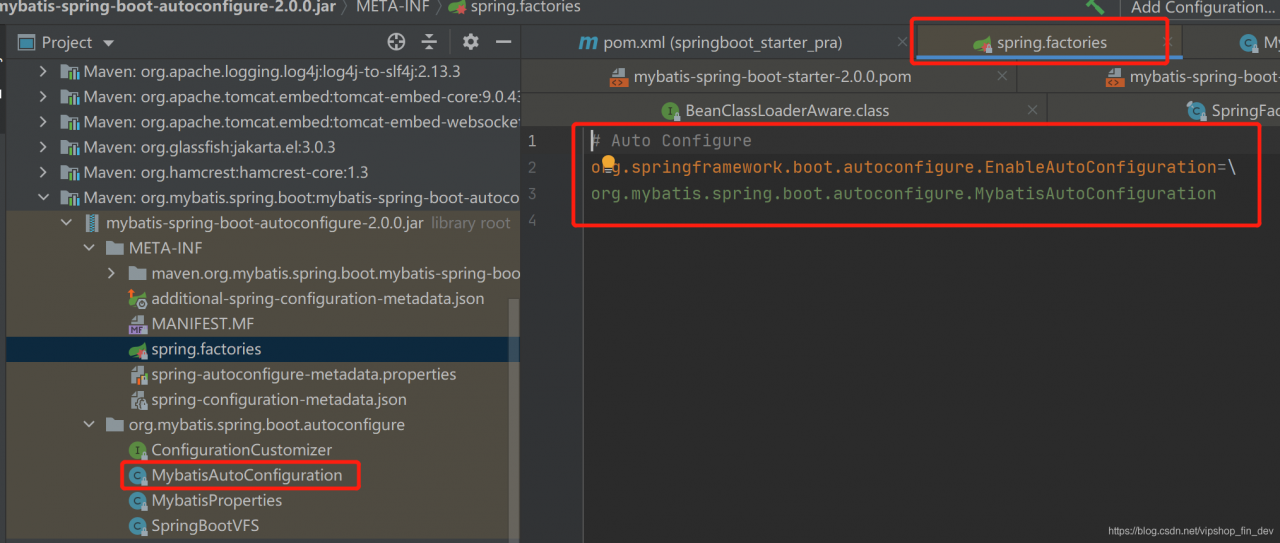Open the SpringFac... class tab

pos(1232,110)
